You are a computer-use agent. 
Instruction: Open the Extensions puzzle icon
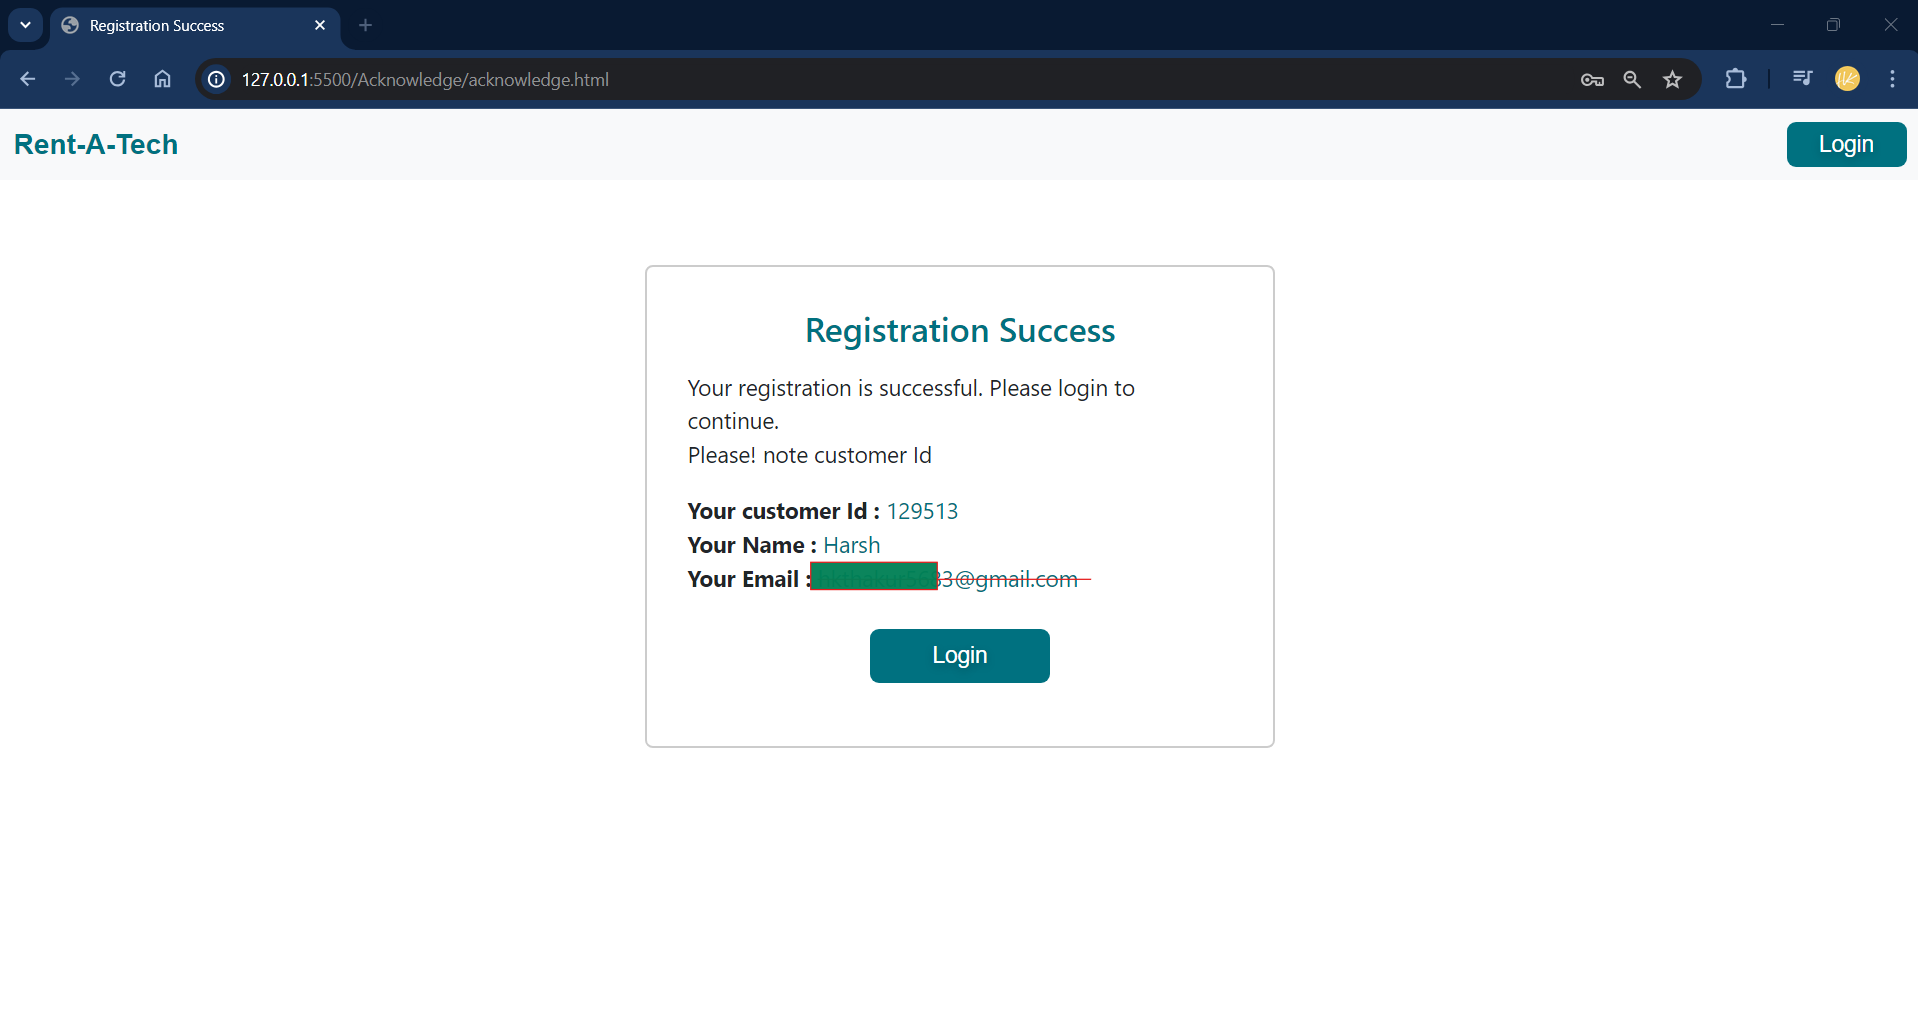(1736, 78)
